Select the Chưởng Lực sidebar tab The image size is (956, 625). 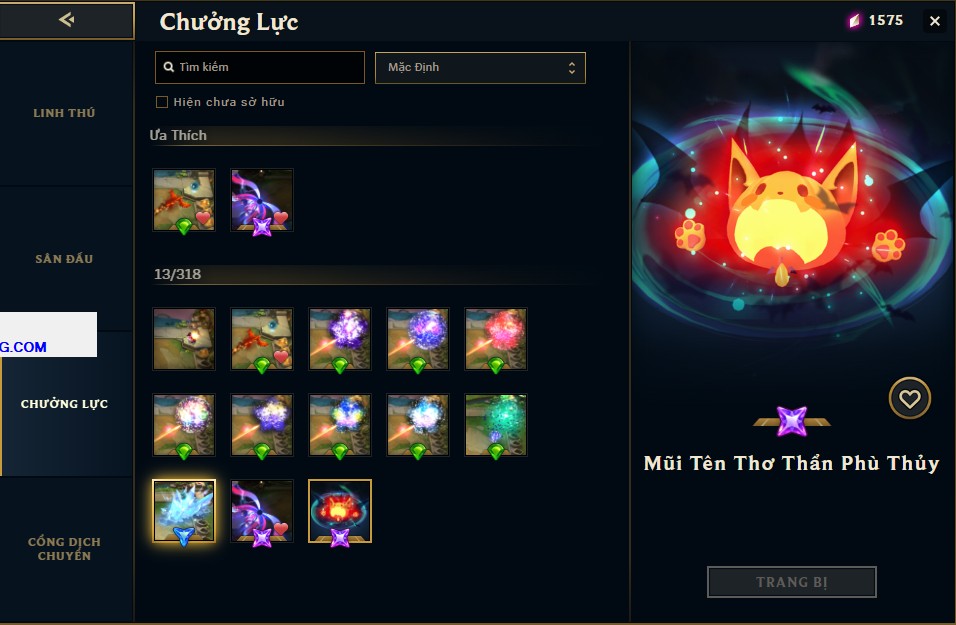coord(64,404)
